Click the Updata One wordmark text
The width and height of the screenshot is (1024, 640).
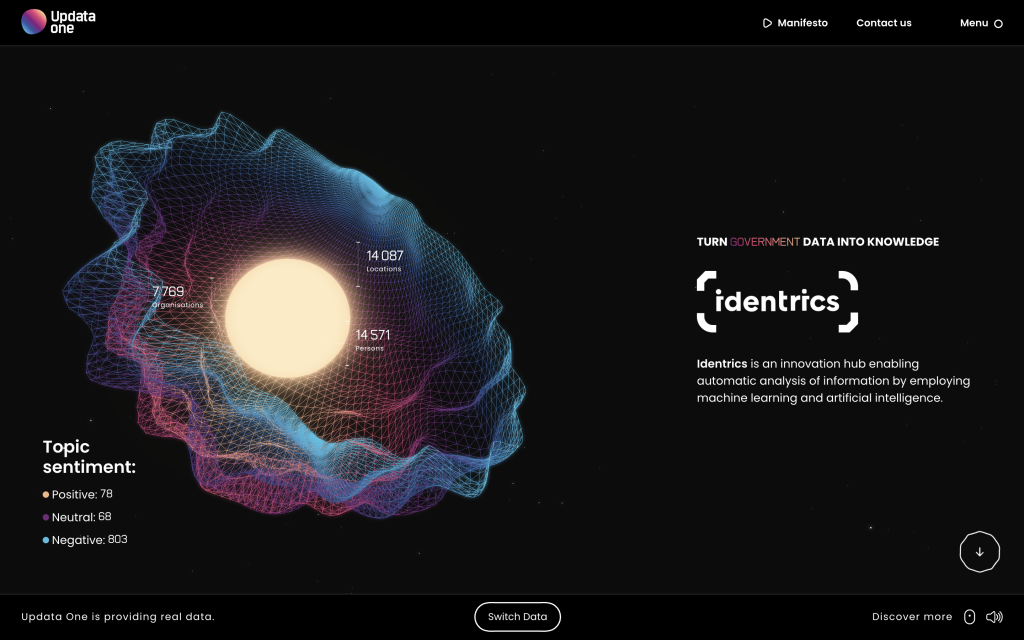[72, 22]
